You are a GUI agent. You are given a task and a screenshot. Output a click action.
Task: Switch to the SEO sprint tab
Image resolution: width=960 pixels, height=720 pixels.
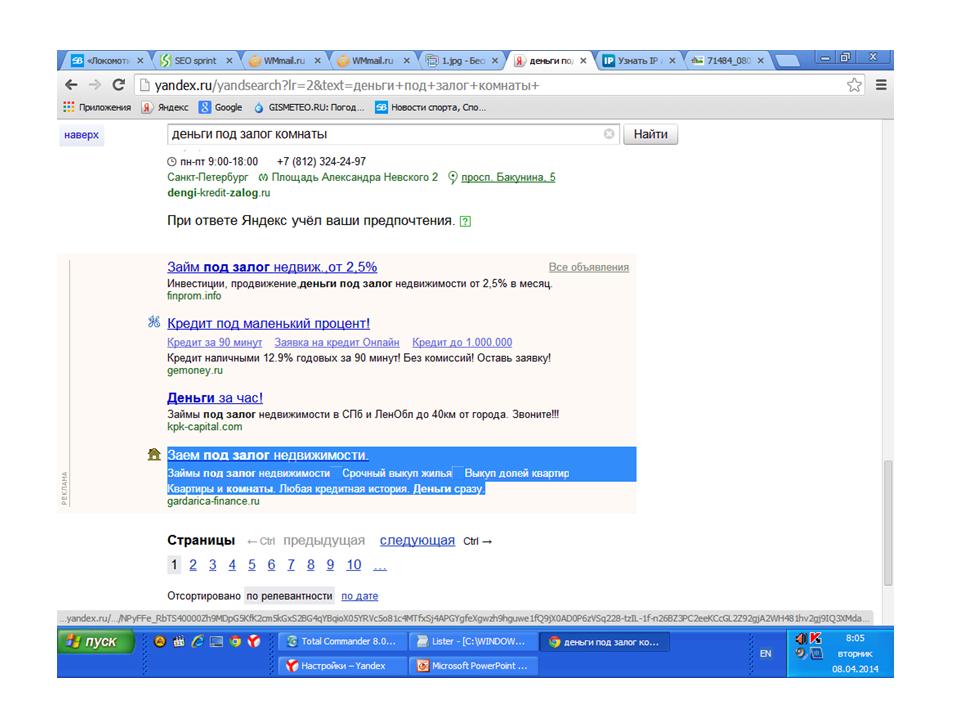pyautogui.click(x=196, y=61)
